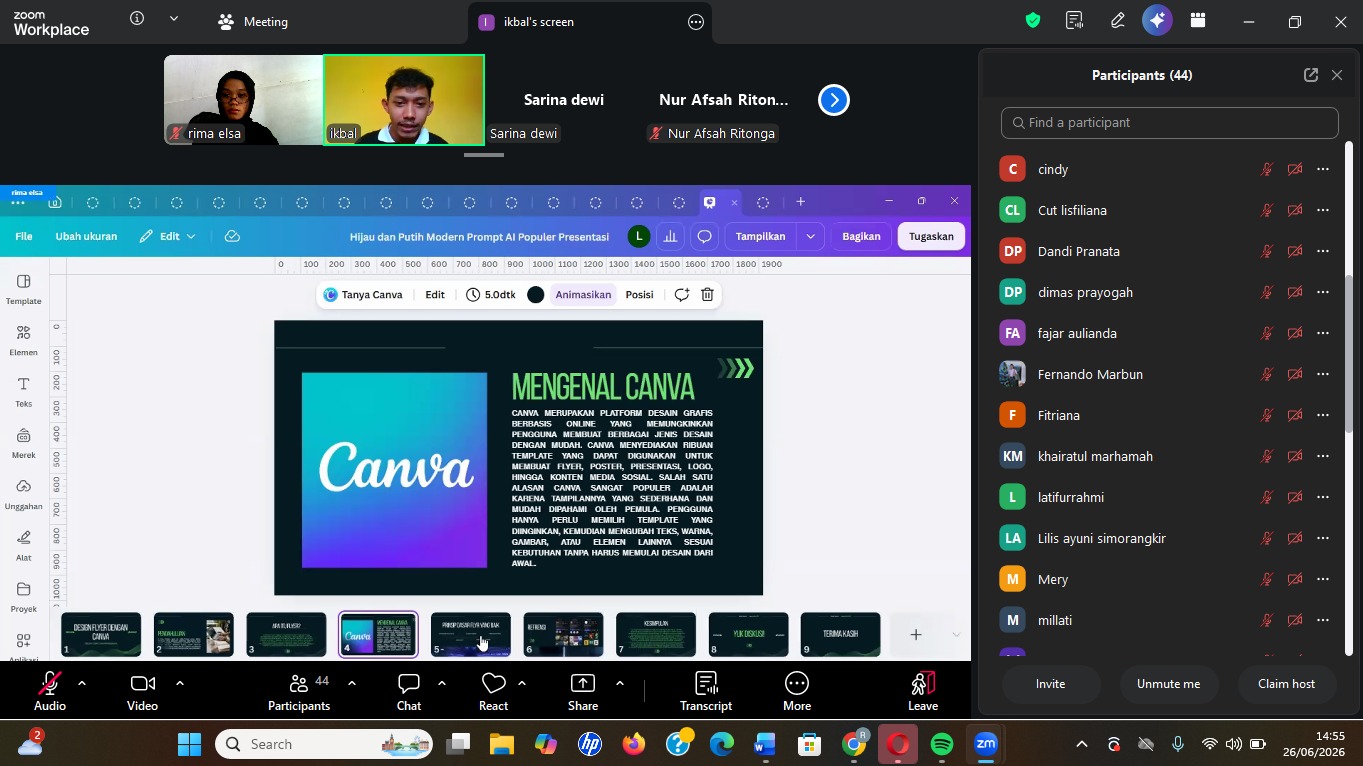This screenshot has width=1363, height=766.
Task: Expand the Chat options caret
Action: pos(442,683)
